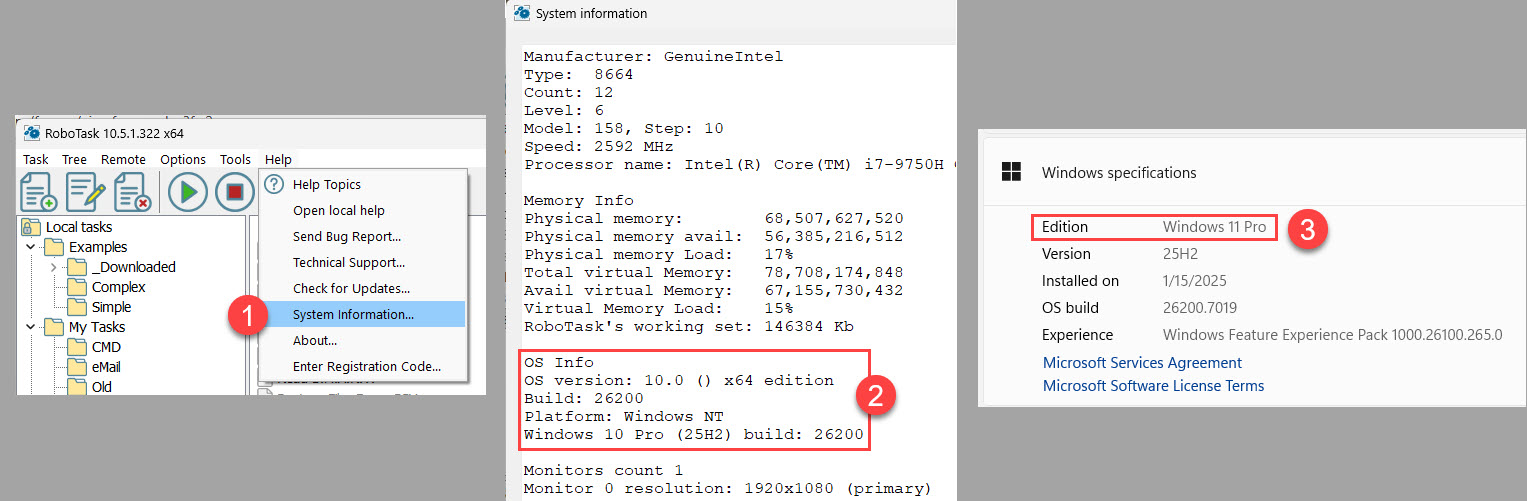Open the Remote menu
This screenshot has width=1527, height=501.
point(123,159)
